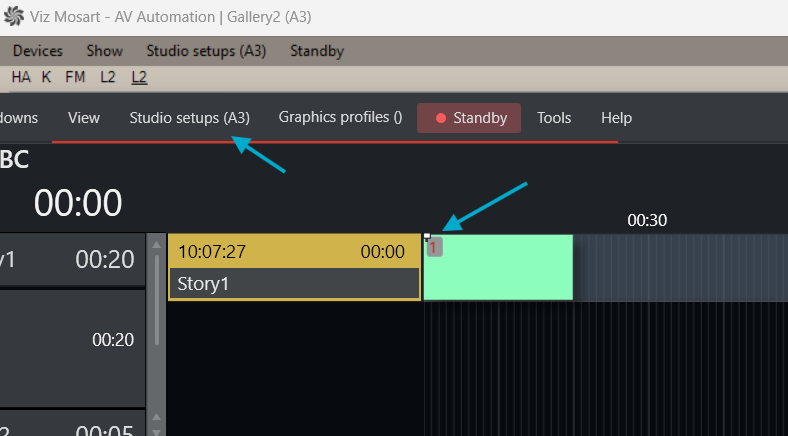Open Studio setups (A3) in top menu bar

coord(206,51)
